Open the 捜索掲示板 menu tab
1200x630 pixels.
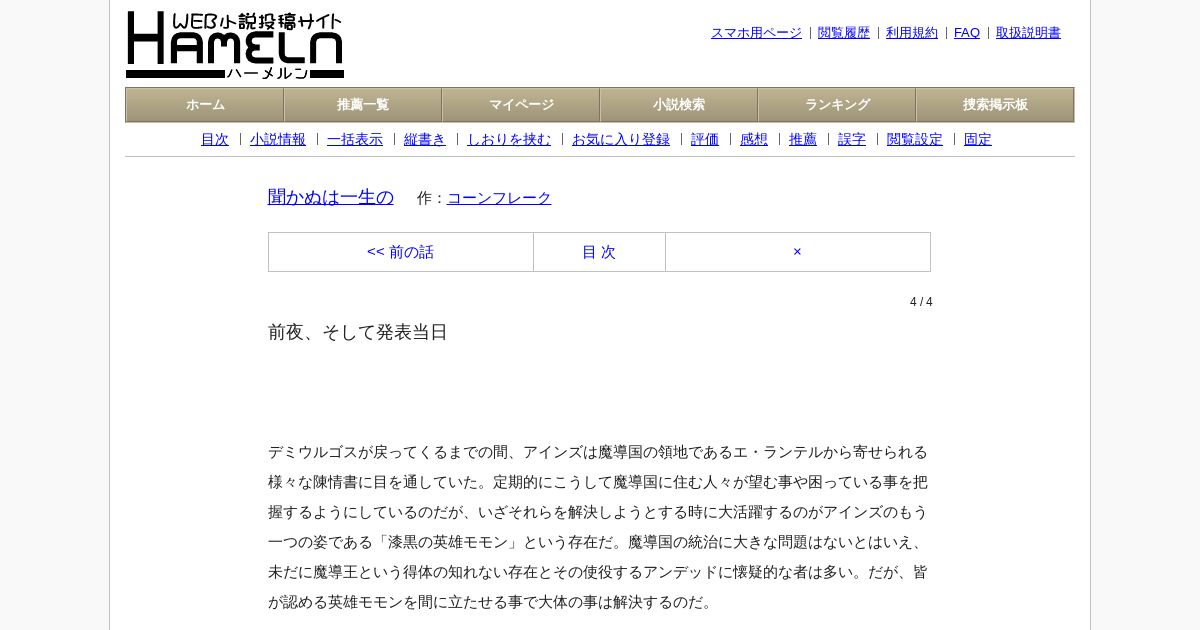(x=995, y=105)
